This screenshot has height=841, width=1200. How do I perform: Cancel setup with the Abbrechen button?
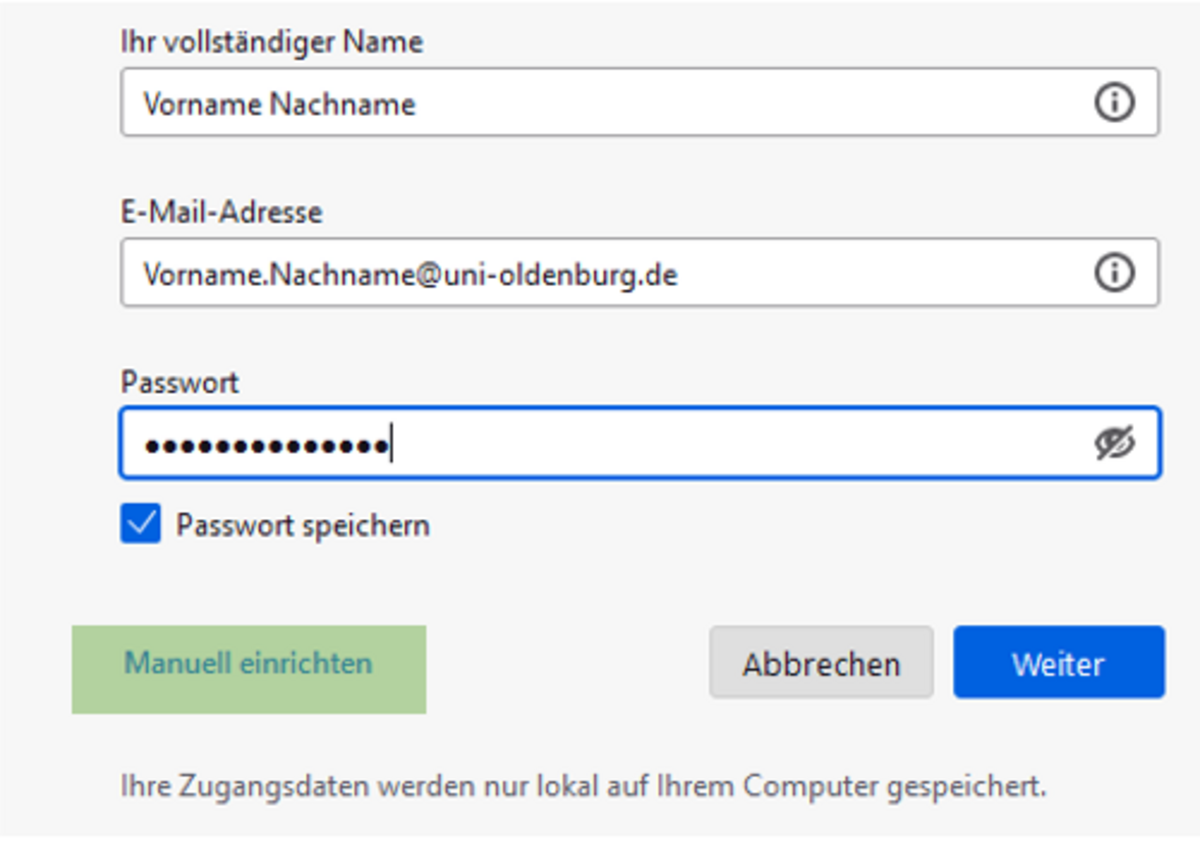pyautogui.click(x=821, y=663)
